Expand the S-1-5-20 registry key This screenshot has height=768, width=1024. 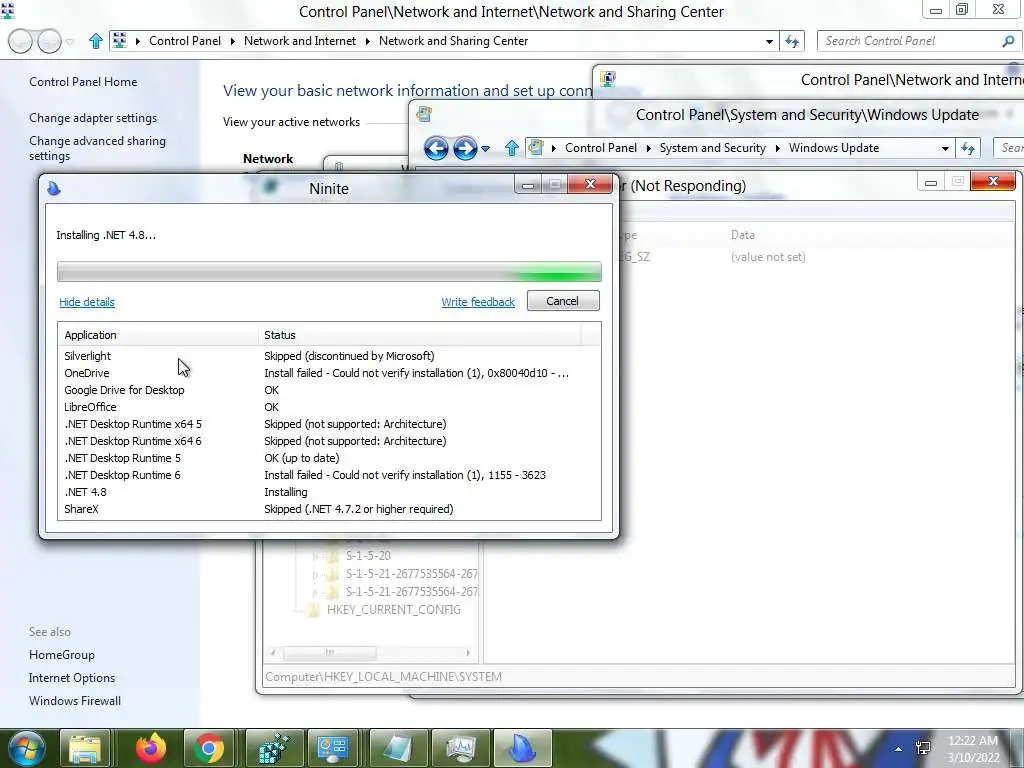(316, 556)
